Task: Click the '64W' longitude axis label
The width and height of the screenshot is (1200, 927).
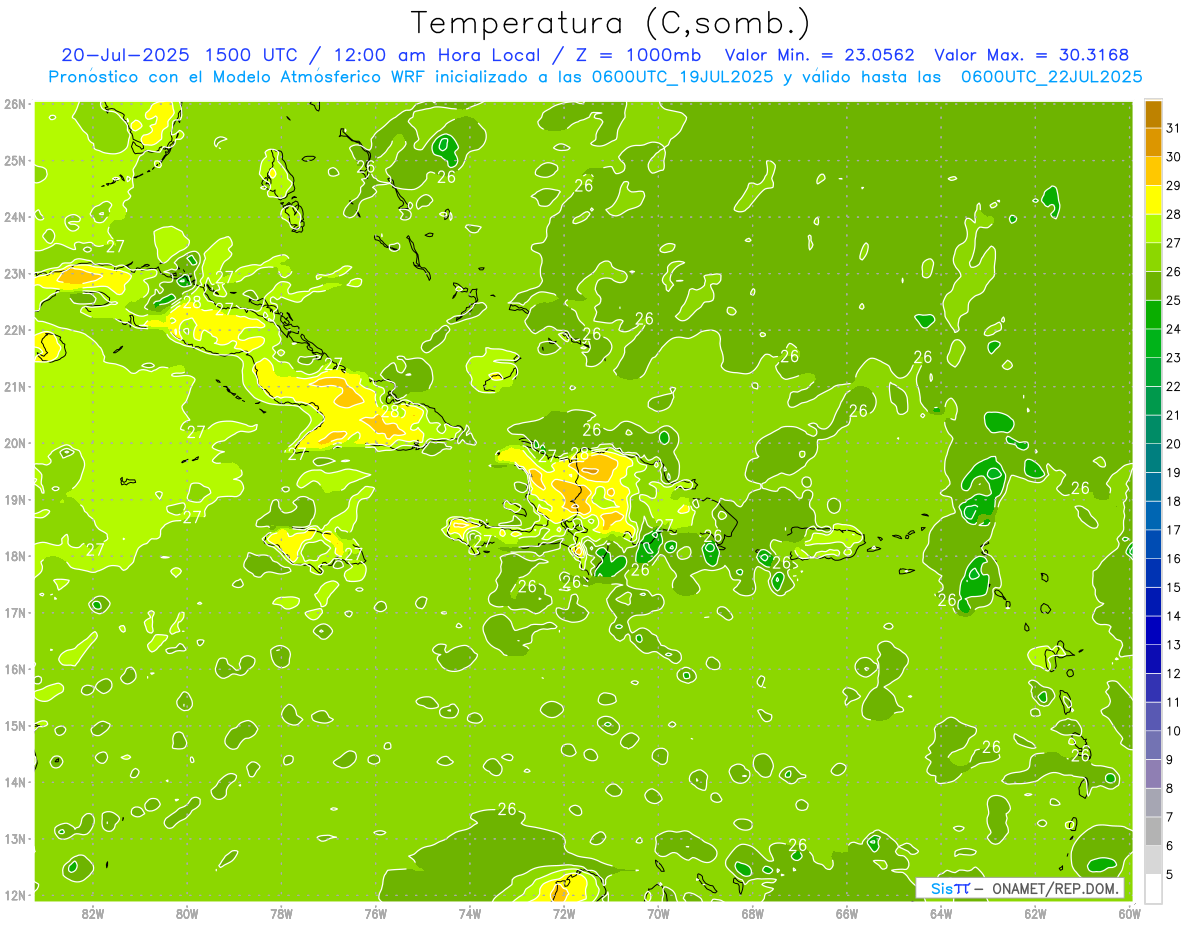Action: point(941,913)
